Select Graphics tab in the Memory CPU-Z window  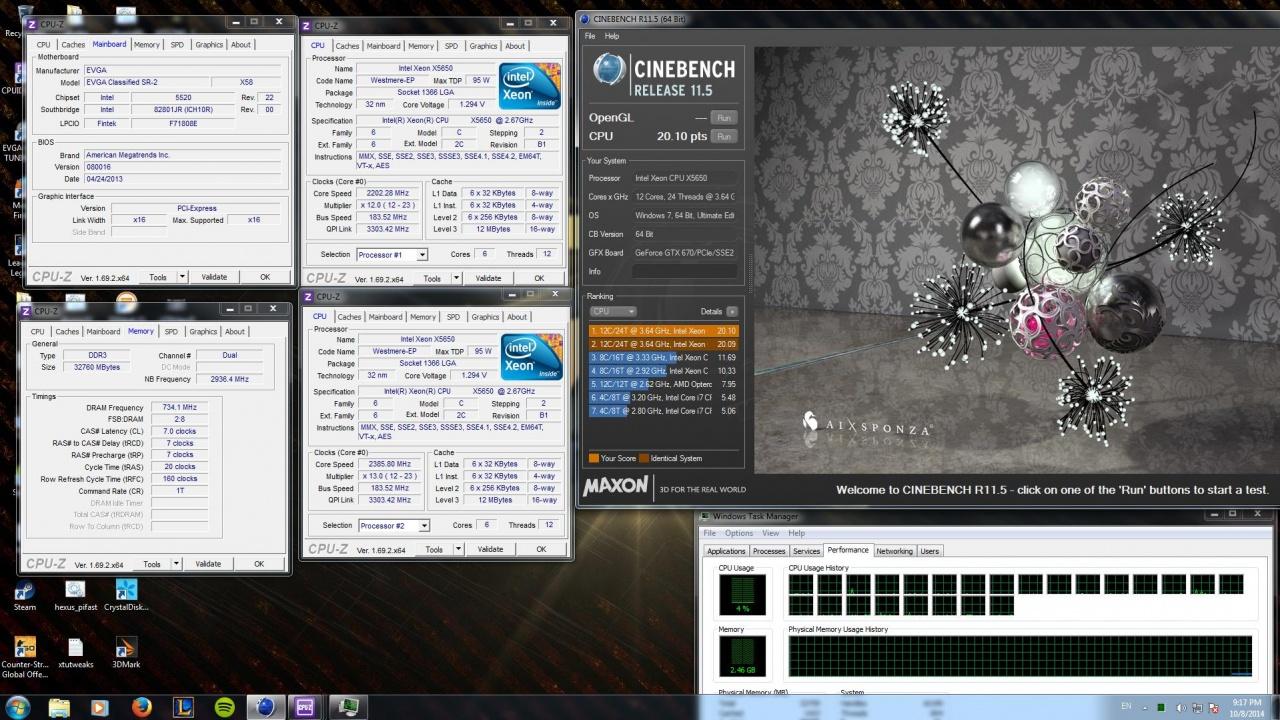click(x=203, y=332)
